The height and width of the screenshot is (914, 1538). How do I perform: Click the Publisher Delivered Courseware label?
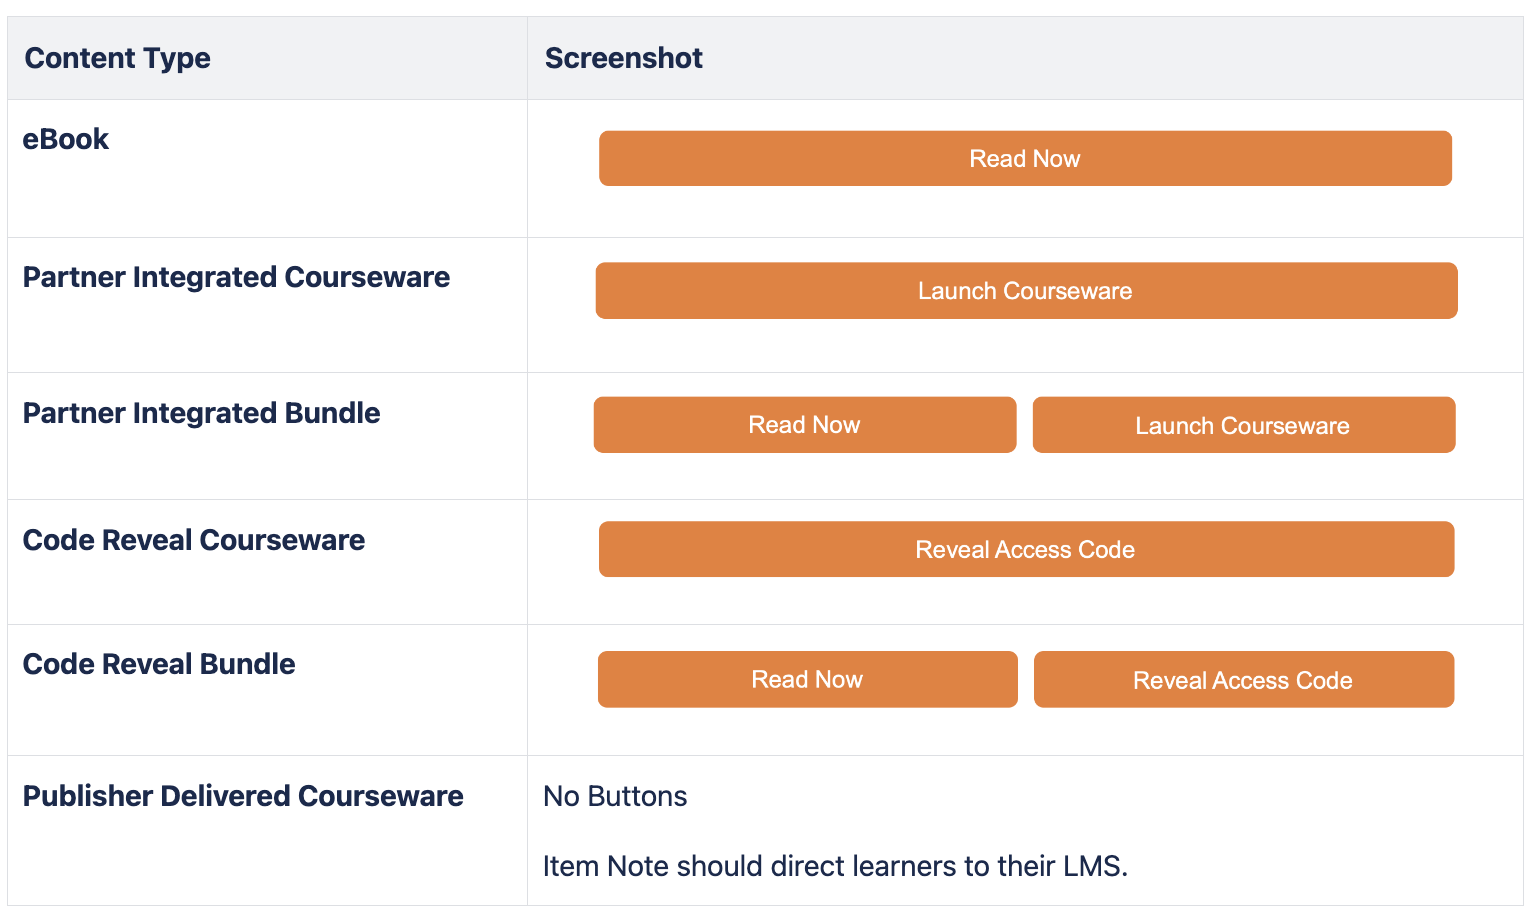point(243,796)
